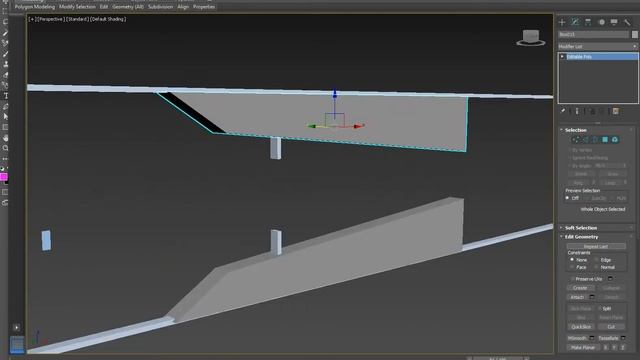Open the viewport [+] general menu

[x=32, y=19]
